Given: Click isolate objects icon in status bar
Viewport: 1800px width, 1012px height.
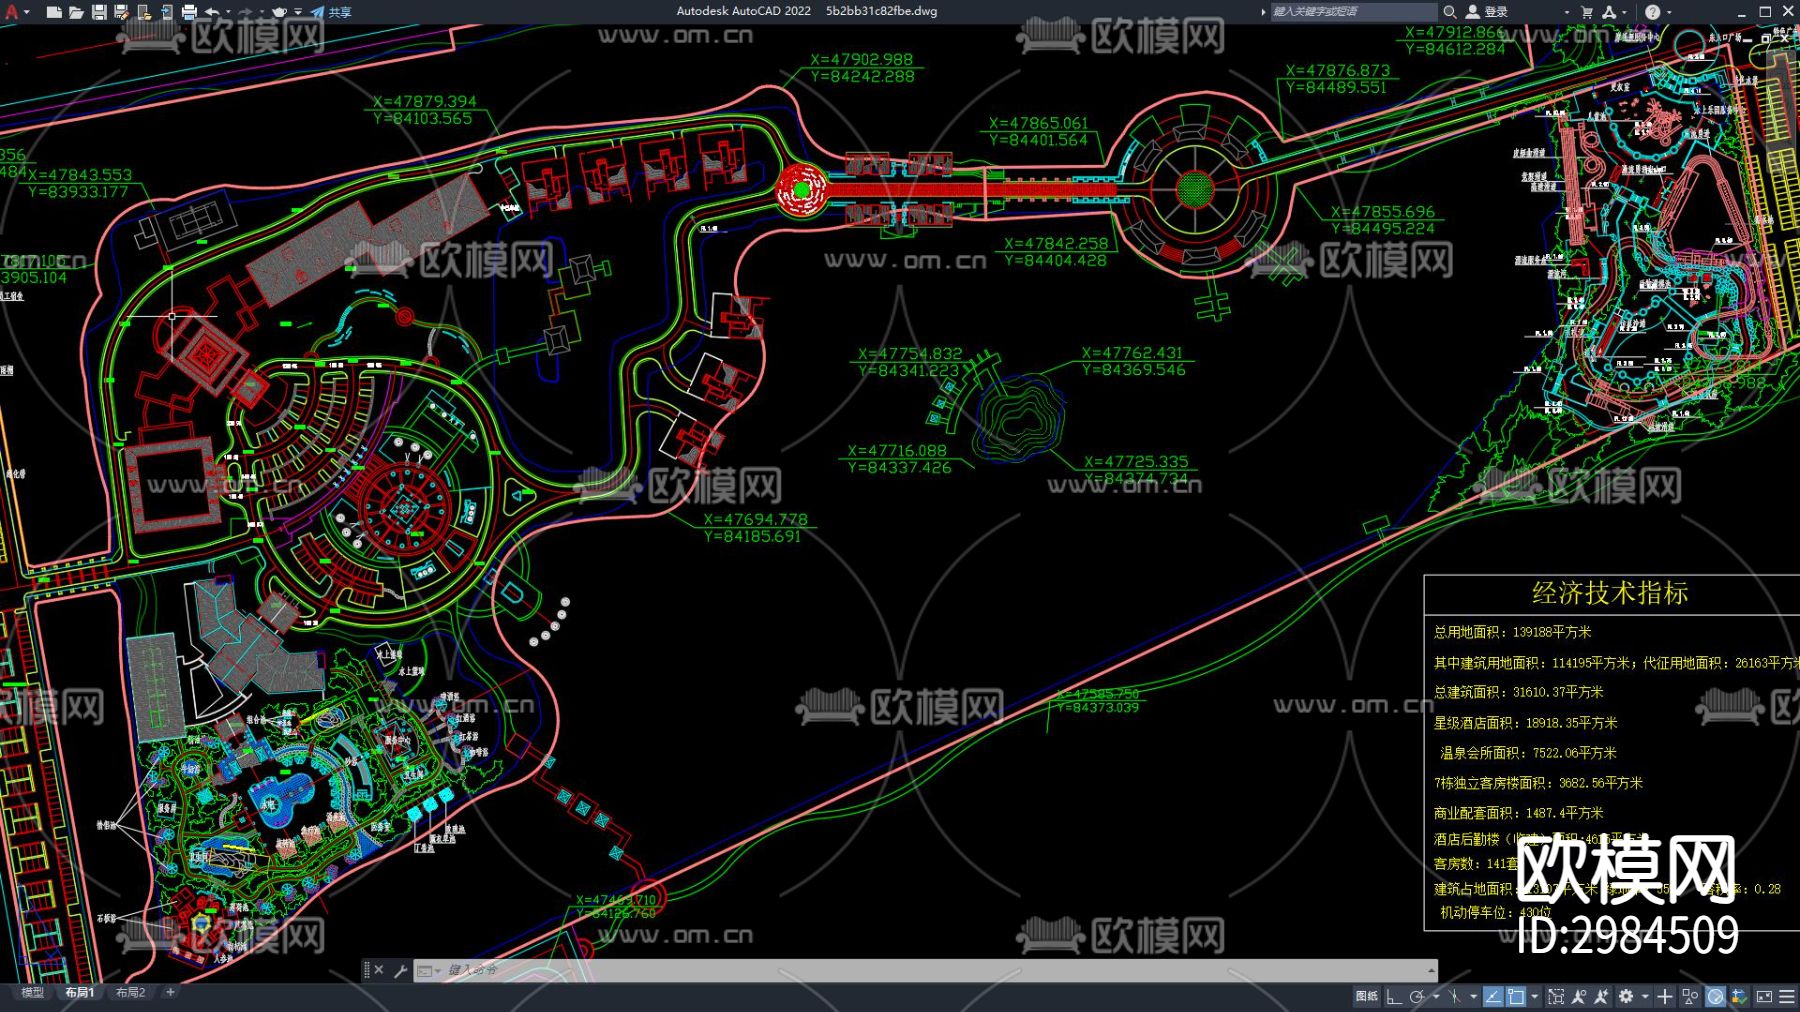Looking at the screenshot, I should [1690, 997].
